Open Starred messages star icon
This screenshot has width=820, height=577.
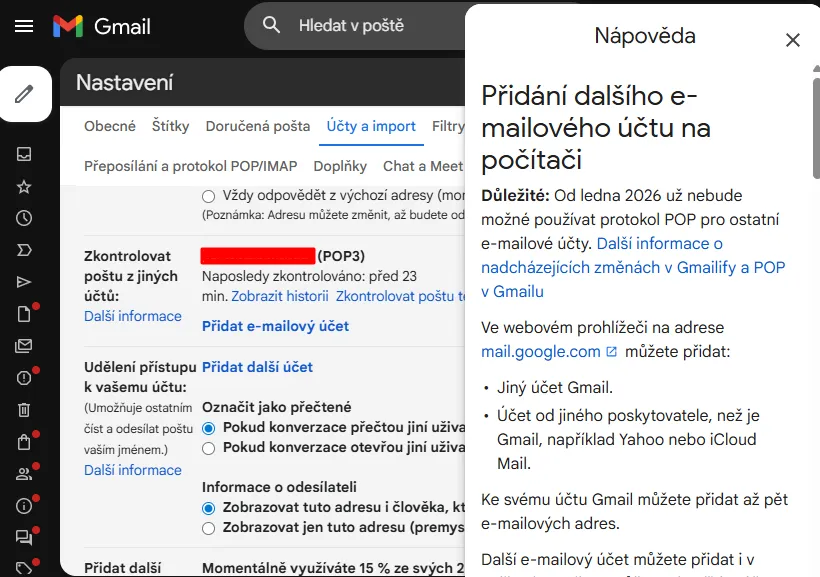(24, 186)
